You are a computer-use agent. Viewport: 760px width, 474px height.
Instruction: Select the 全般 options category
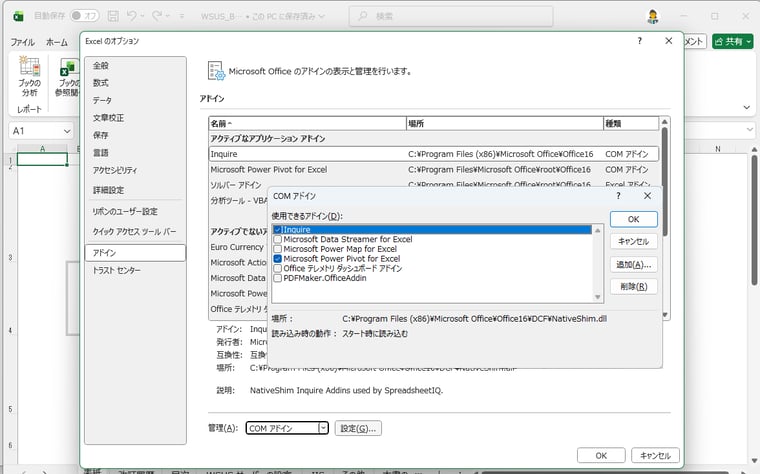[x=135, y=65]
